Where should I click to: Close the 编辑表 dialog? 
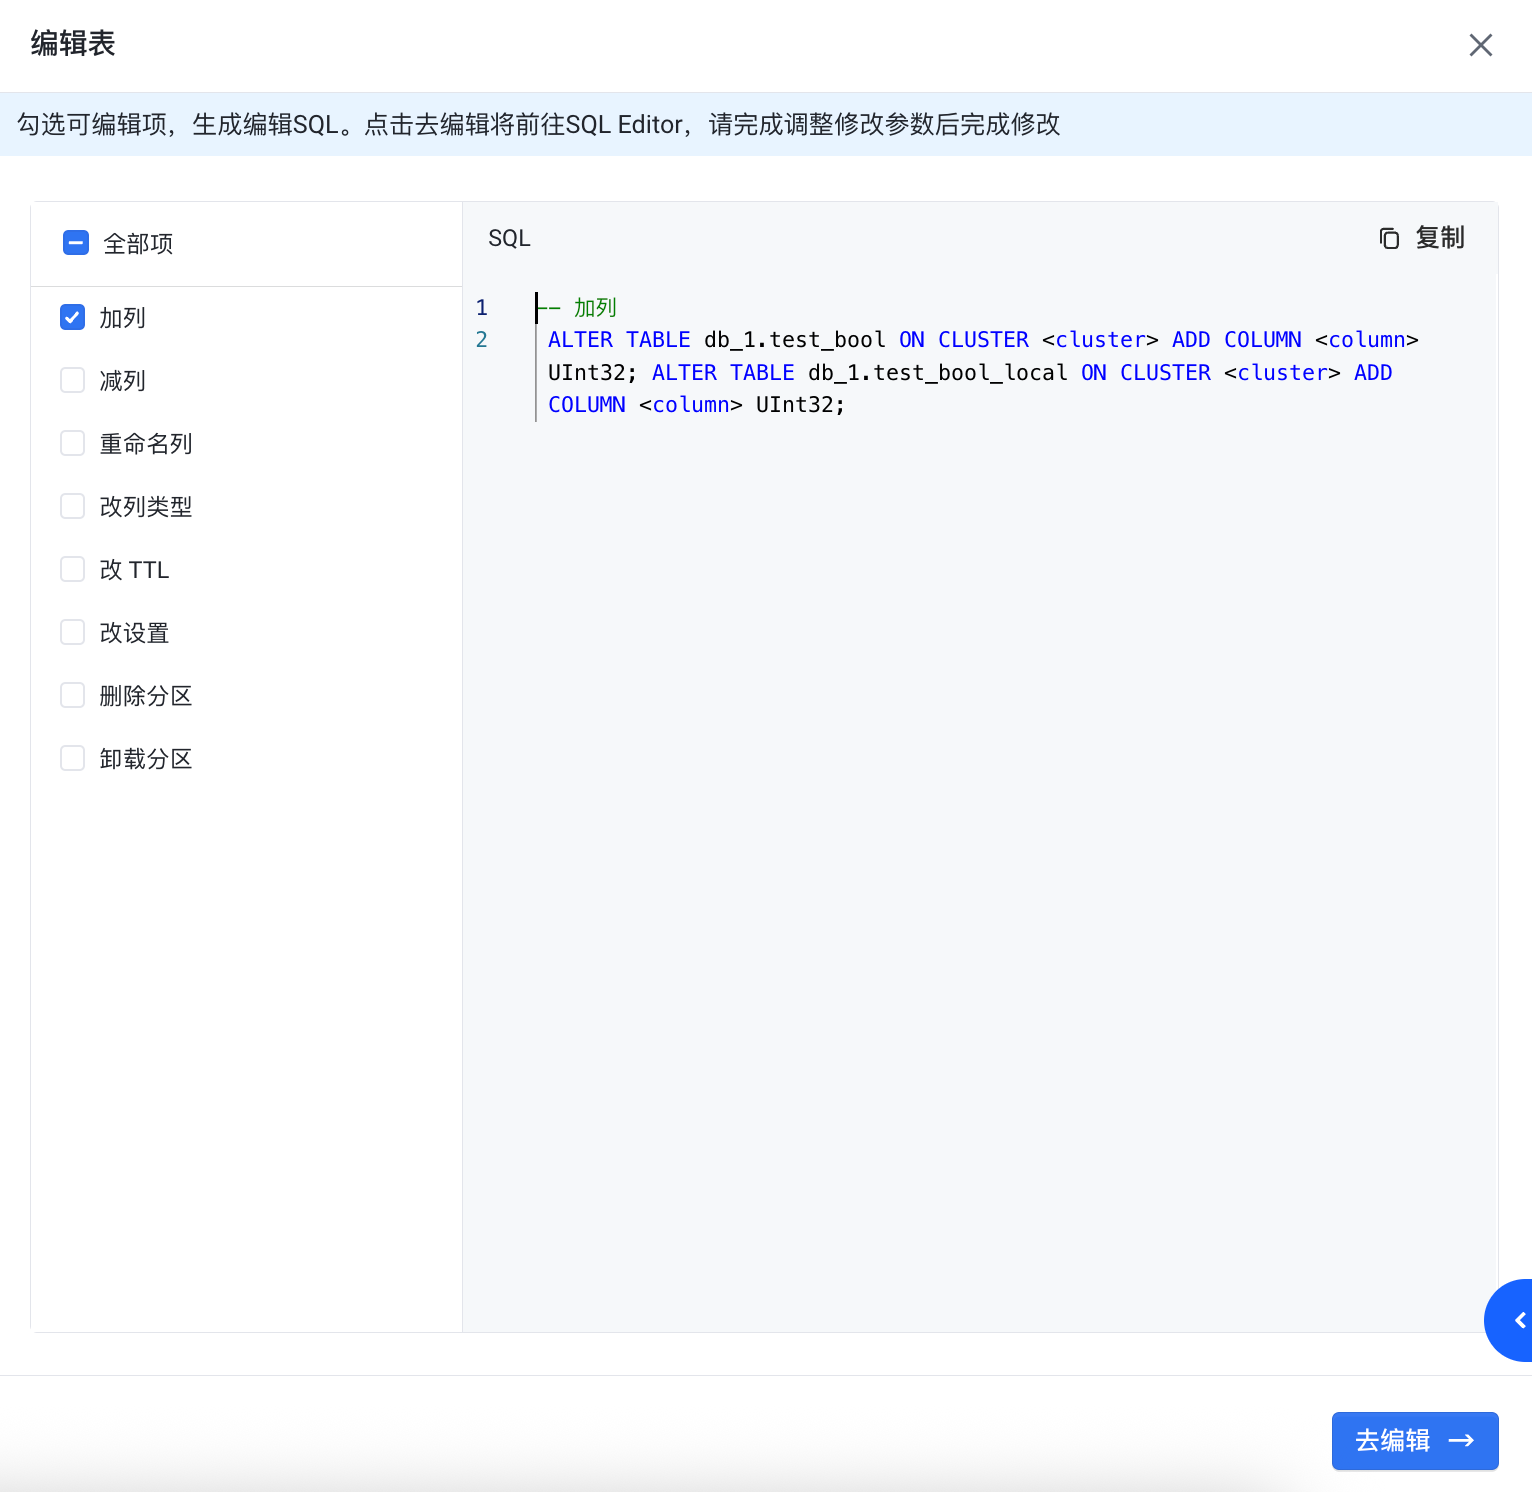[1480, 45]
